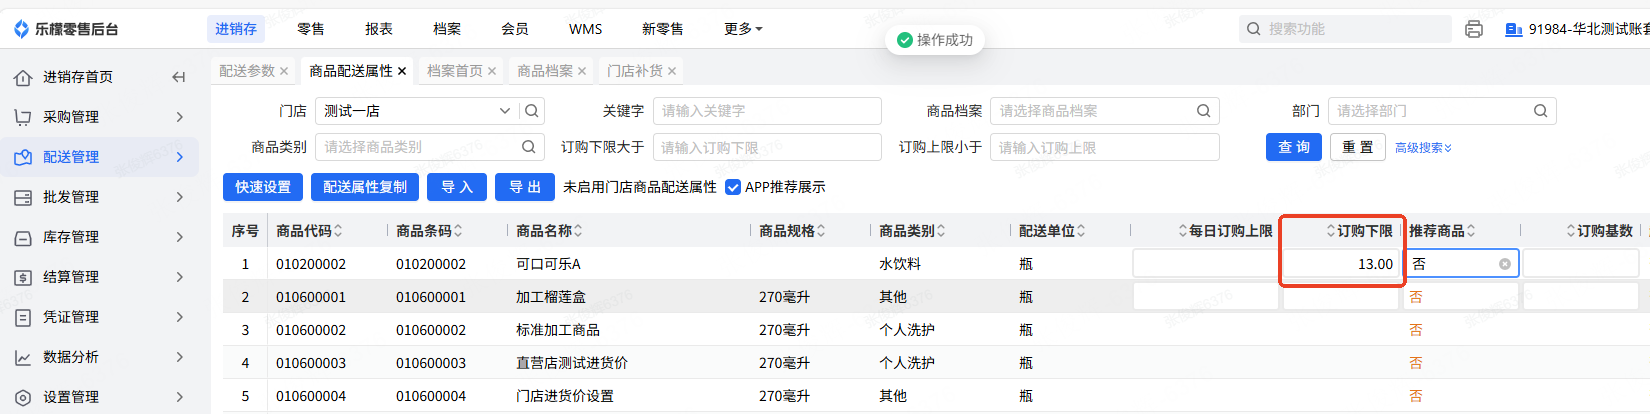Open the 报表 top menu
The width and height of the screenshot is (1650, 414).
379,29
